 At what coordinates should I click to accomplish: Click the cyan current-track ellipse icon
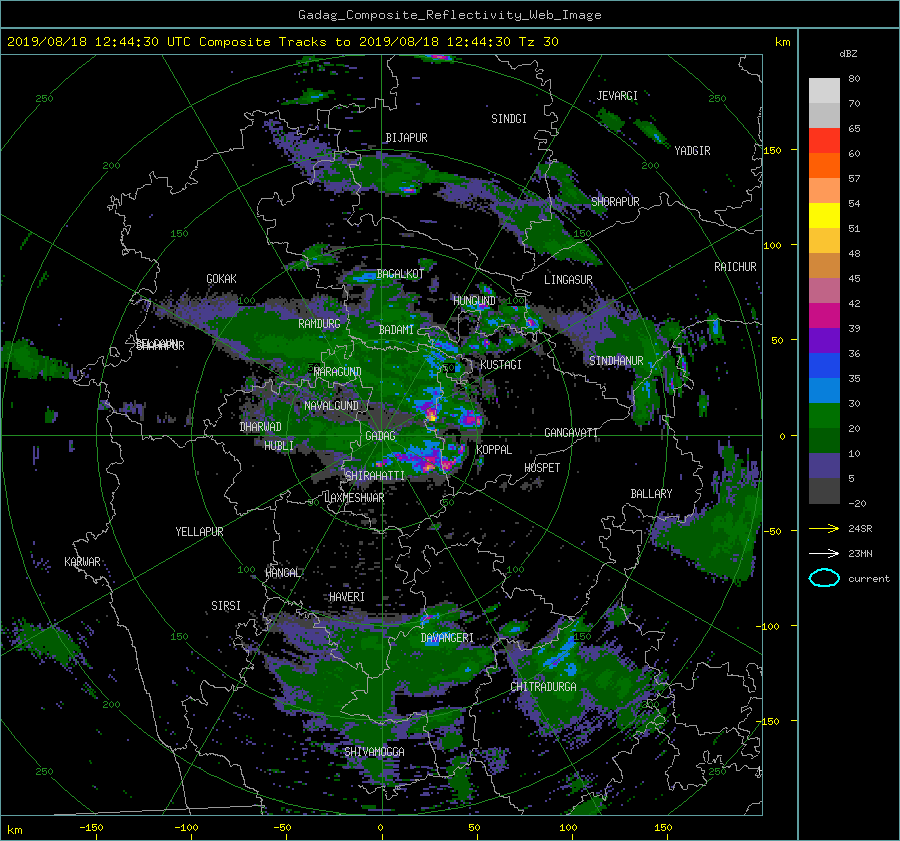(x=824, y=578)
